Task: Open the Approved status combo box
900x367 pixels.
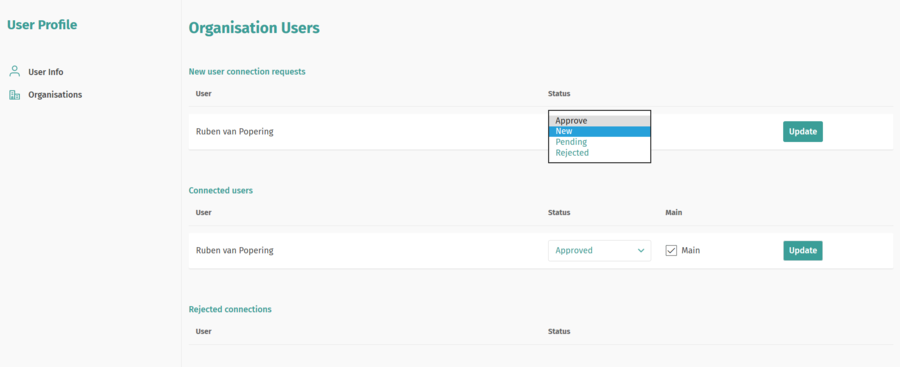Action: pos(599,250)
